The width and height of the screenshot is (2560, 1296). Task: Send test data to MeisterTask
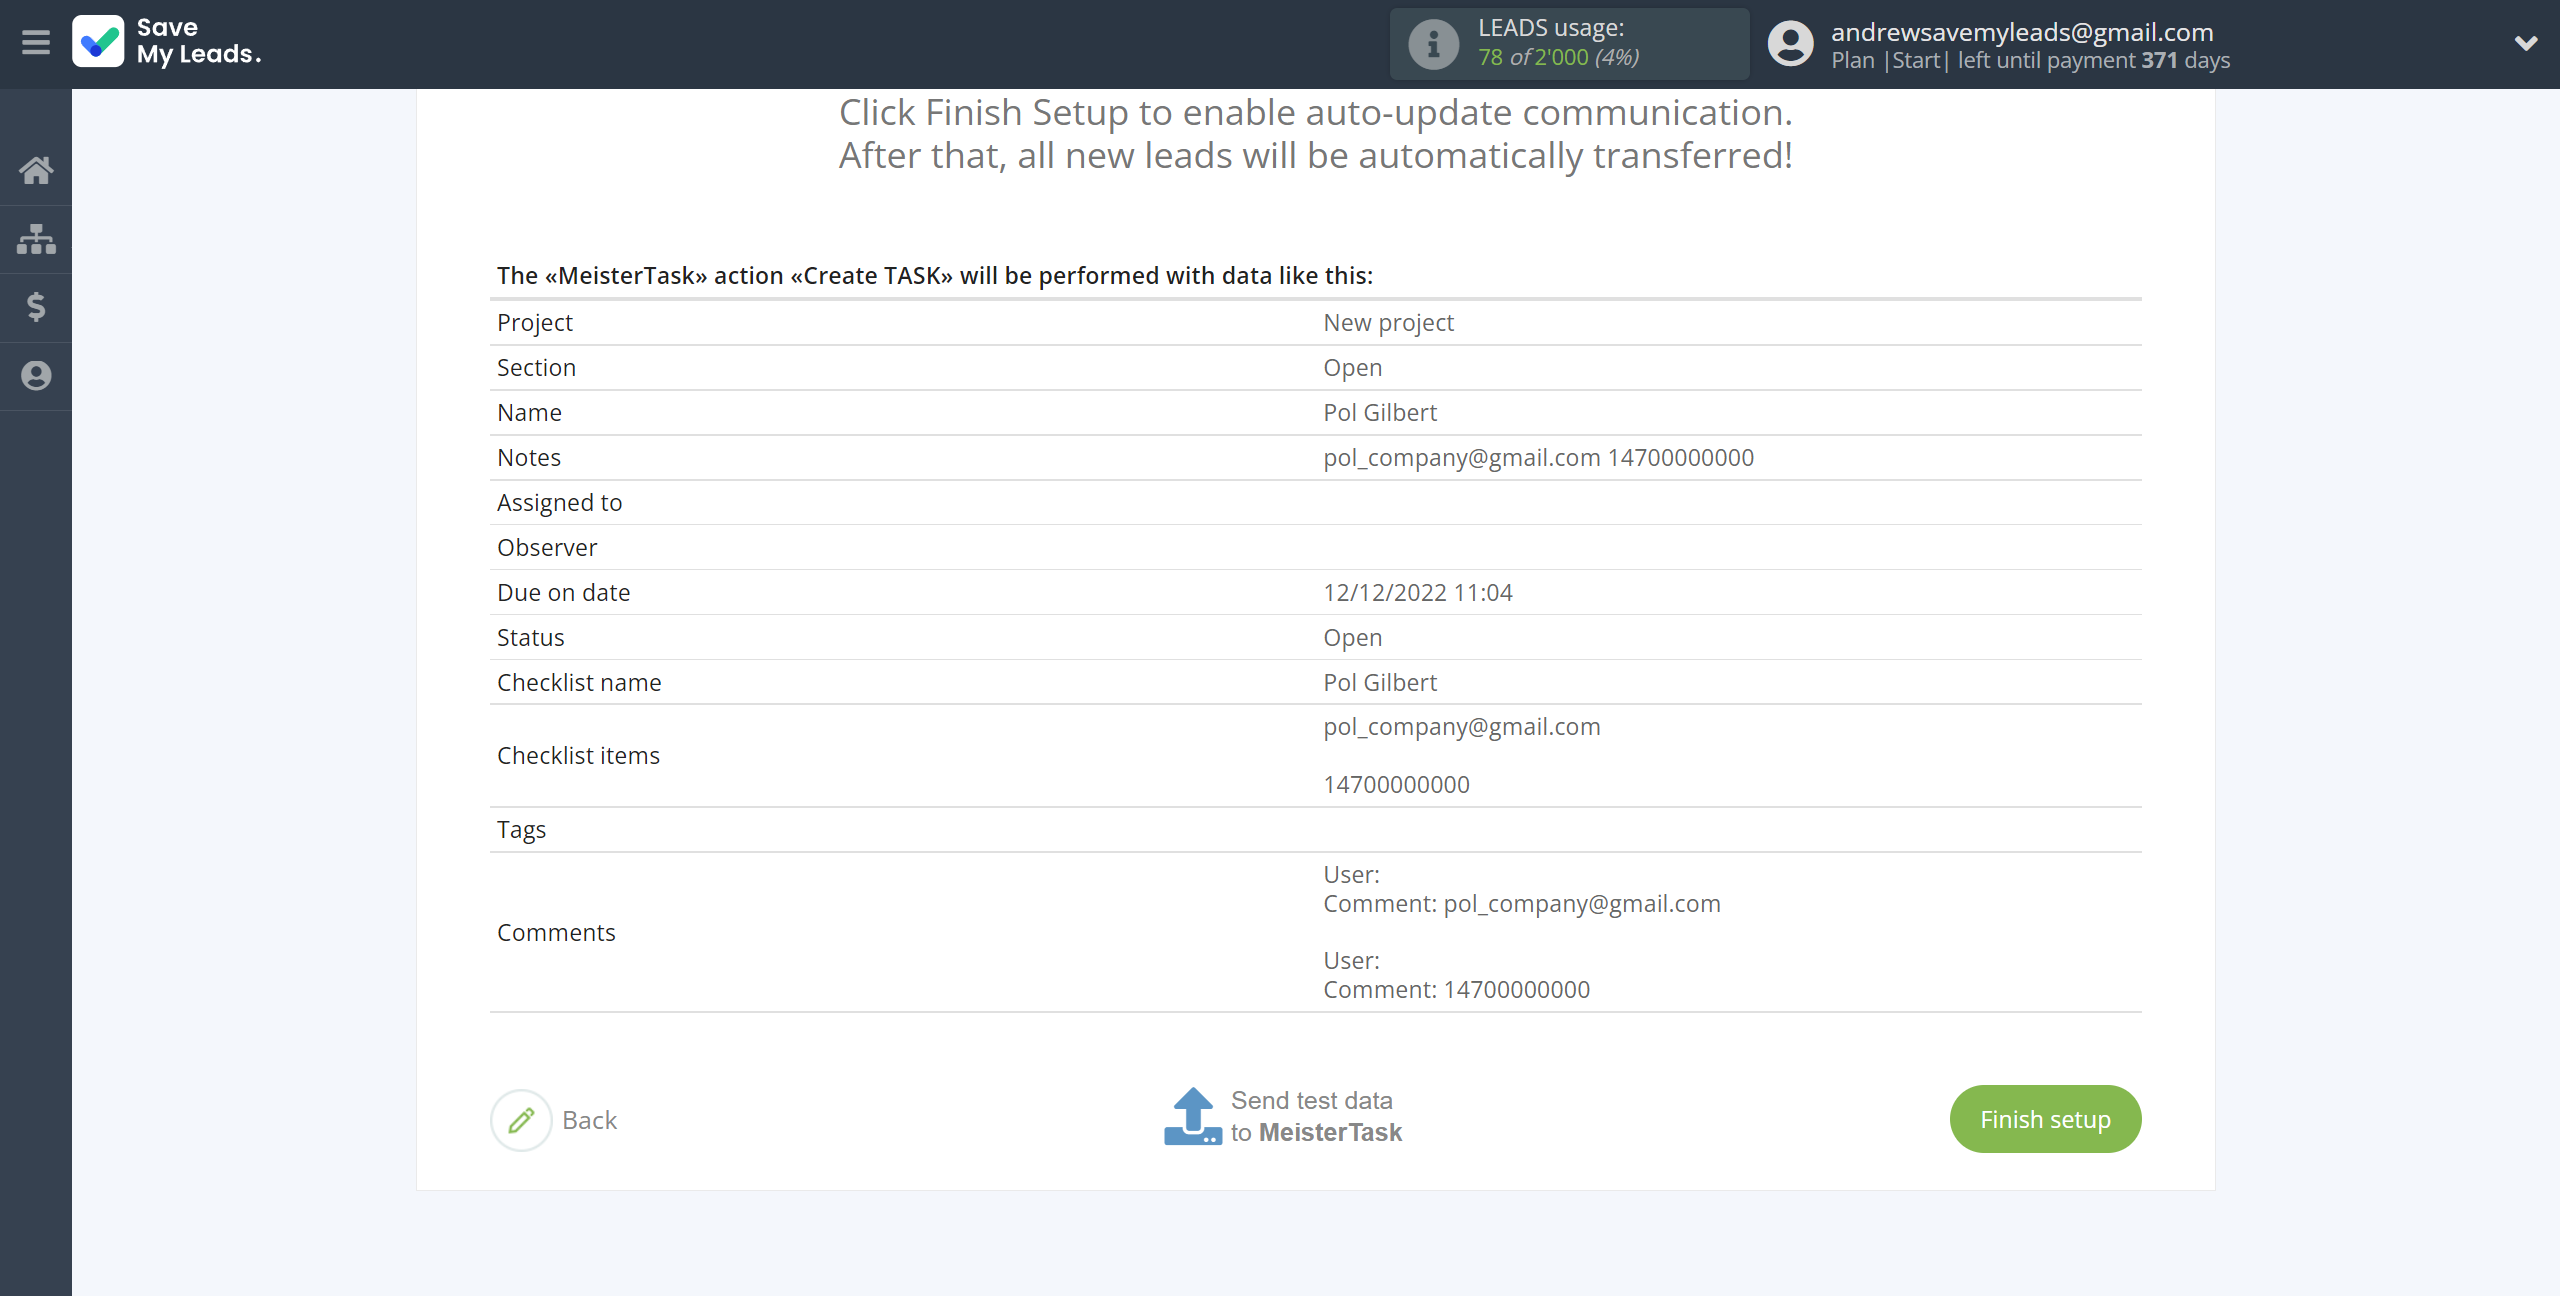click(1316, 1116)
